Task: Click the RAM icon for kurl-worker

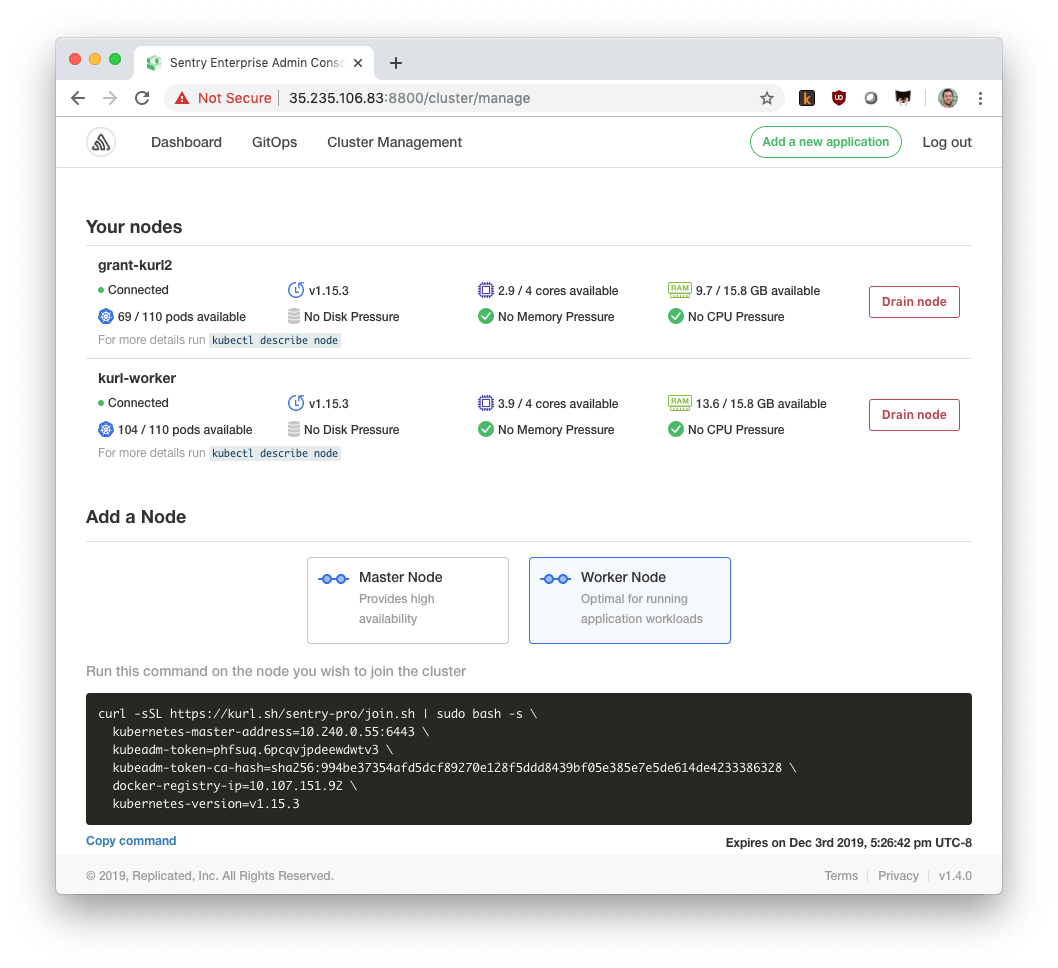Action: (x=679, y=403)
